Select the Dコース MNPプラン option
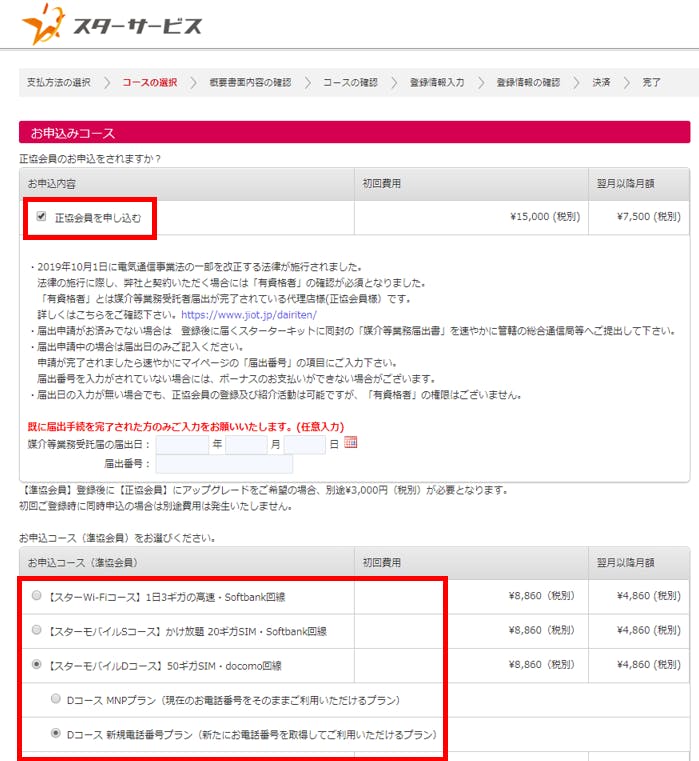Screen dimensions: 699x761 pyautogui.click(x=56, y=699)
